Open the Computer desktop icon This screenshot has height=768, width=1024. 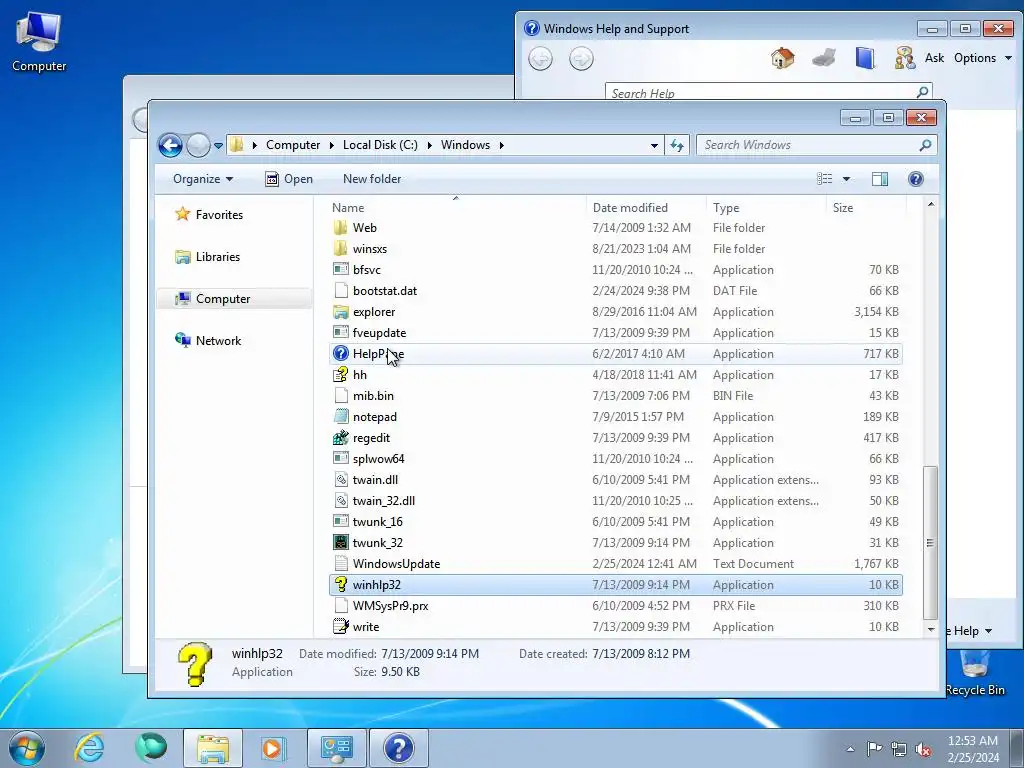click(39, 42)
